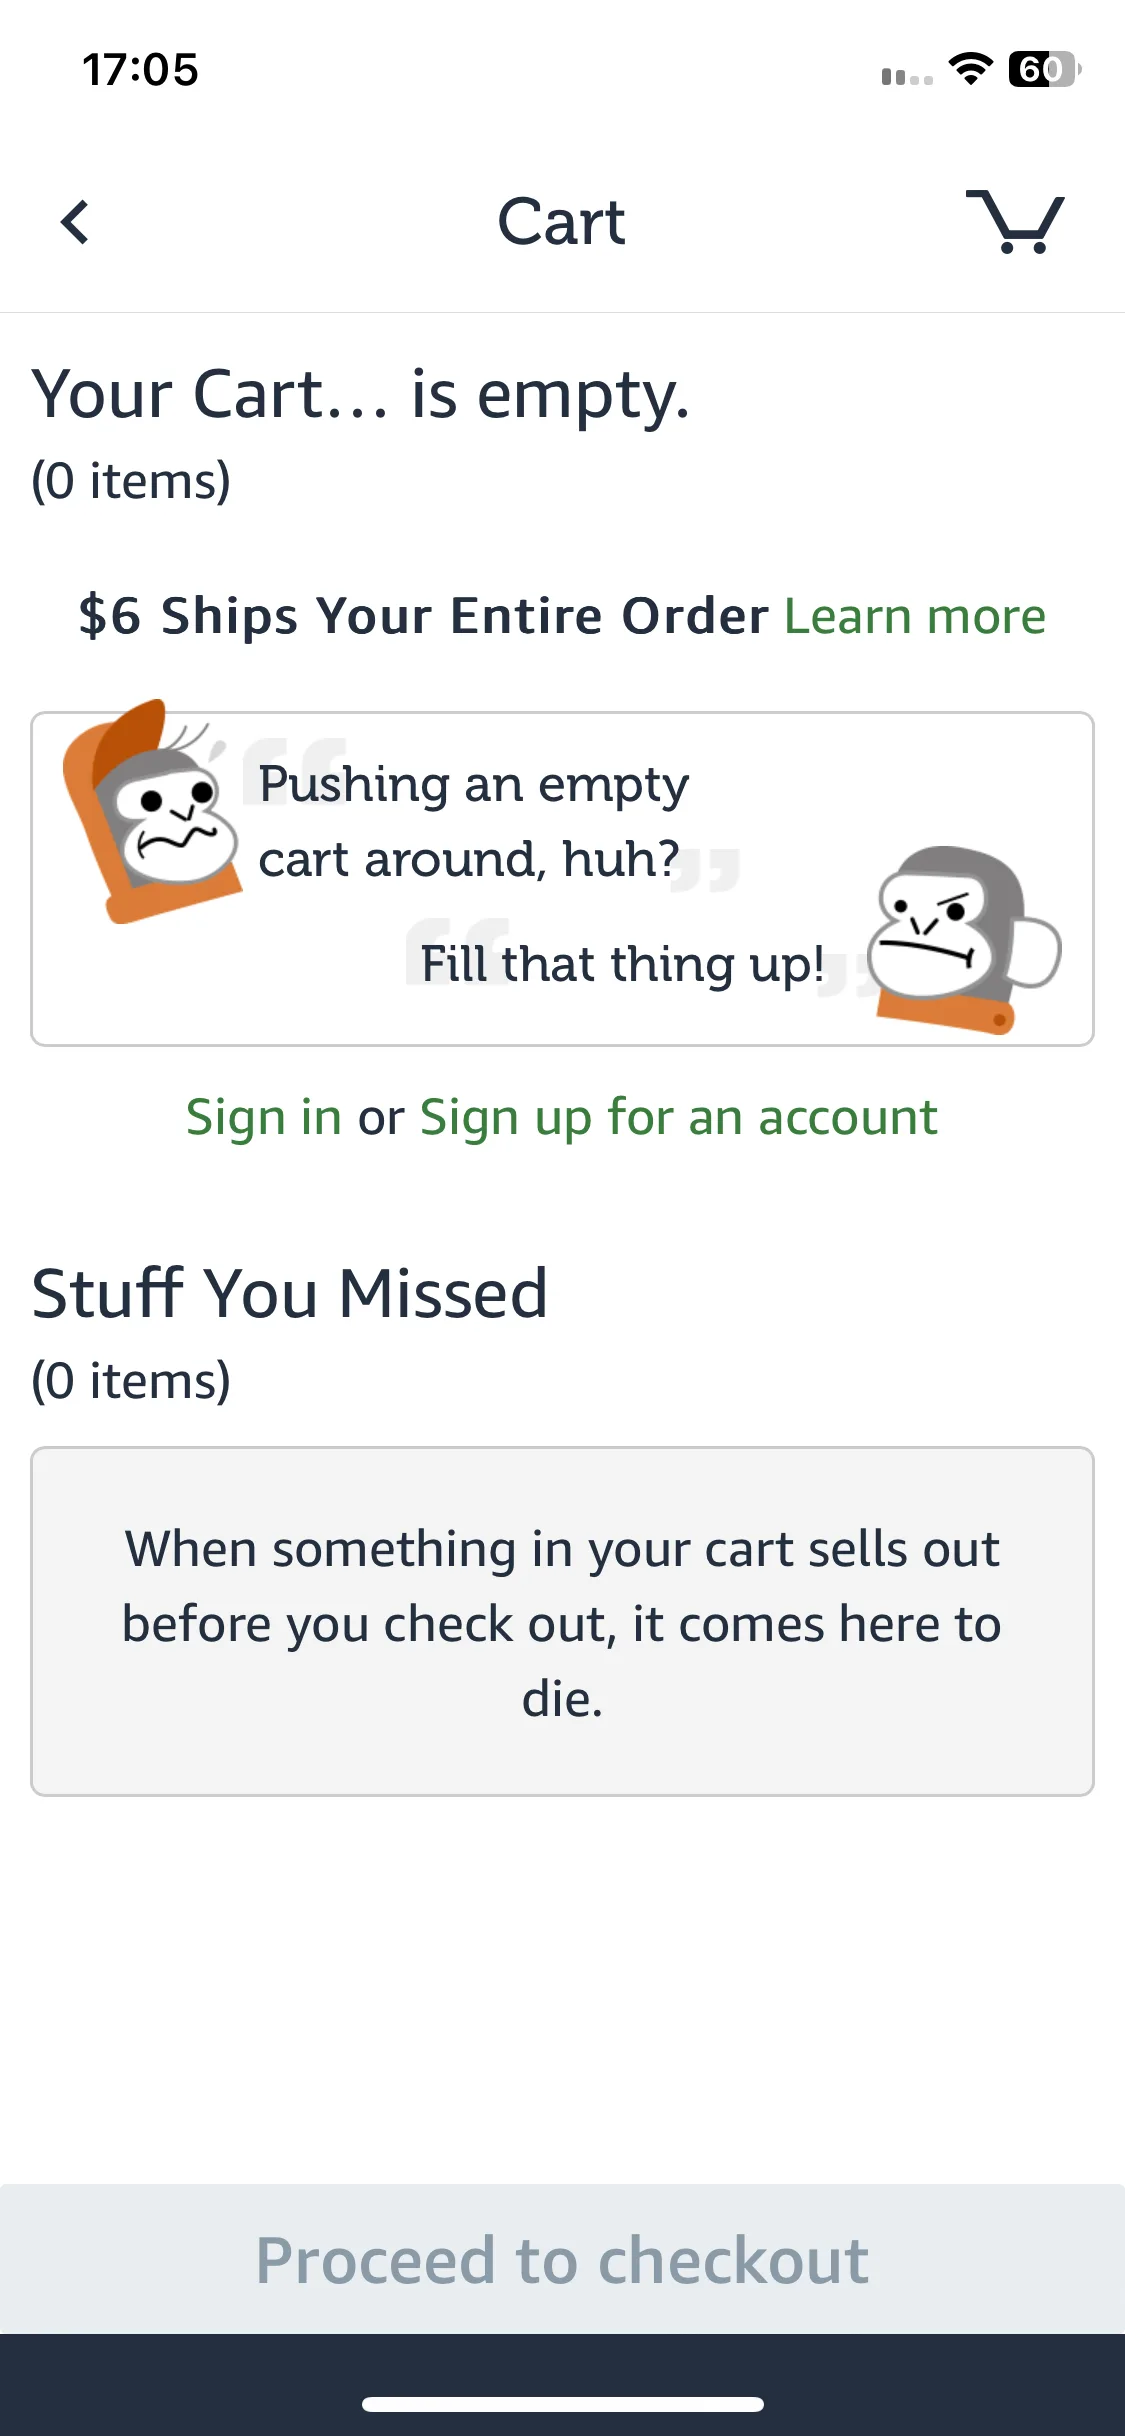
Task: Tap the scared monkey mascot image
Action: pyautogui.click(x=150, y=811)
